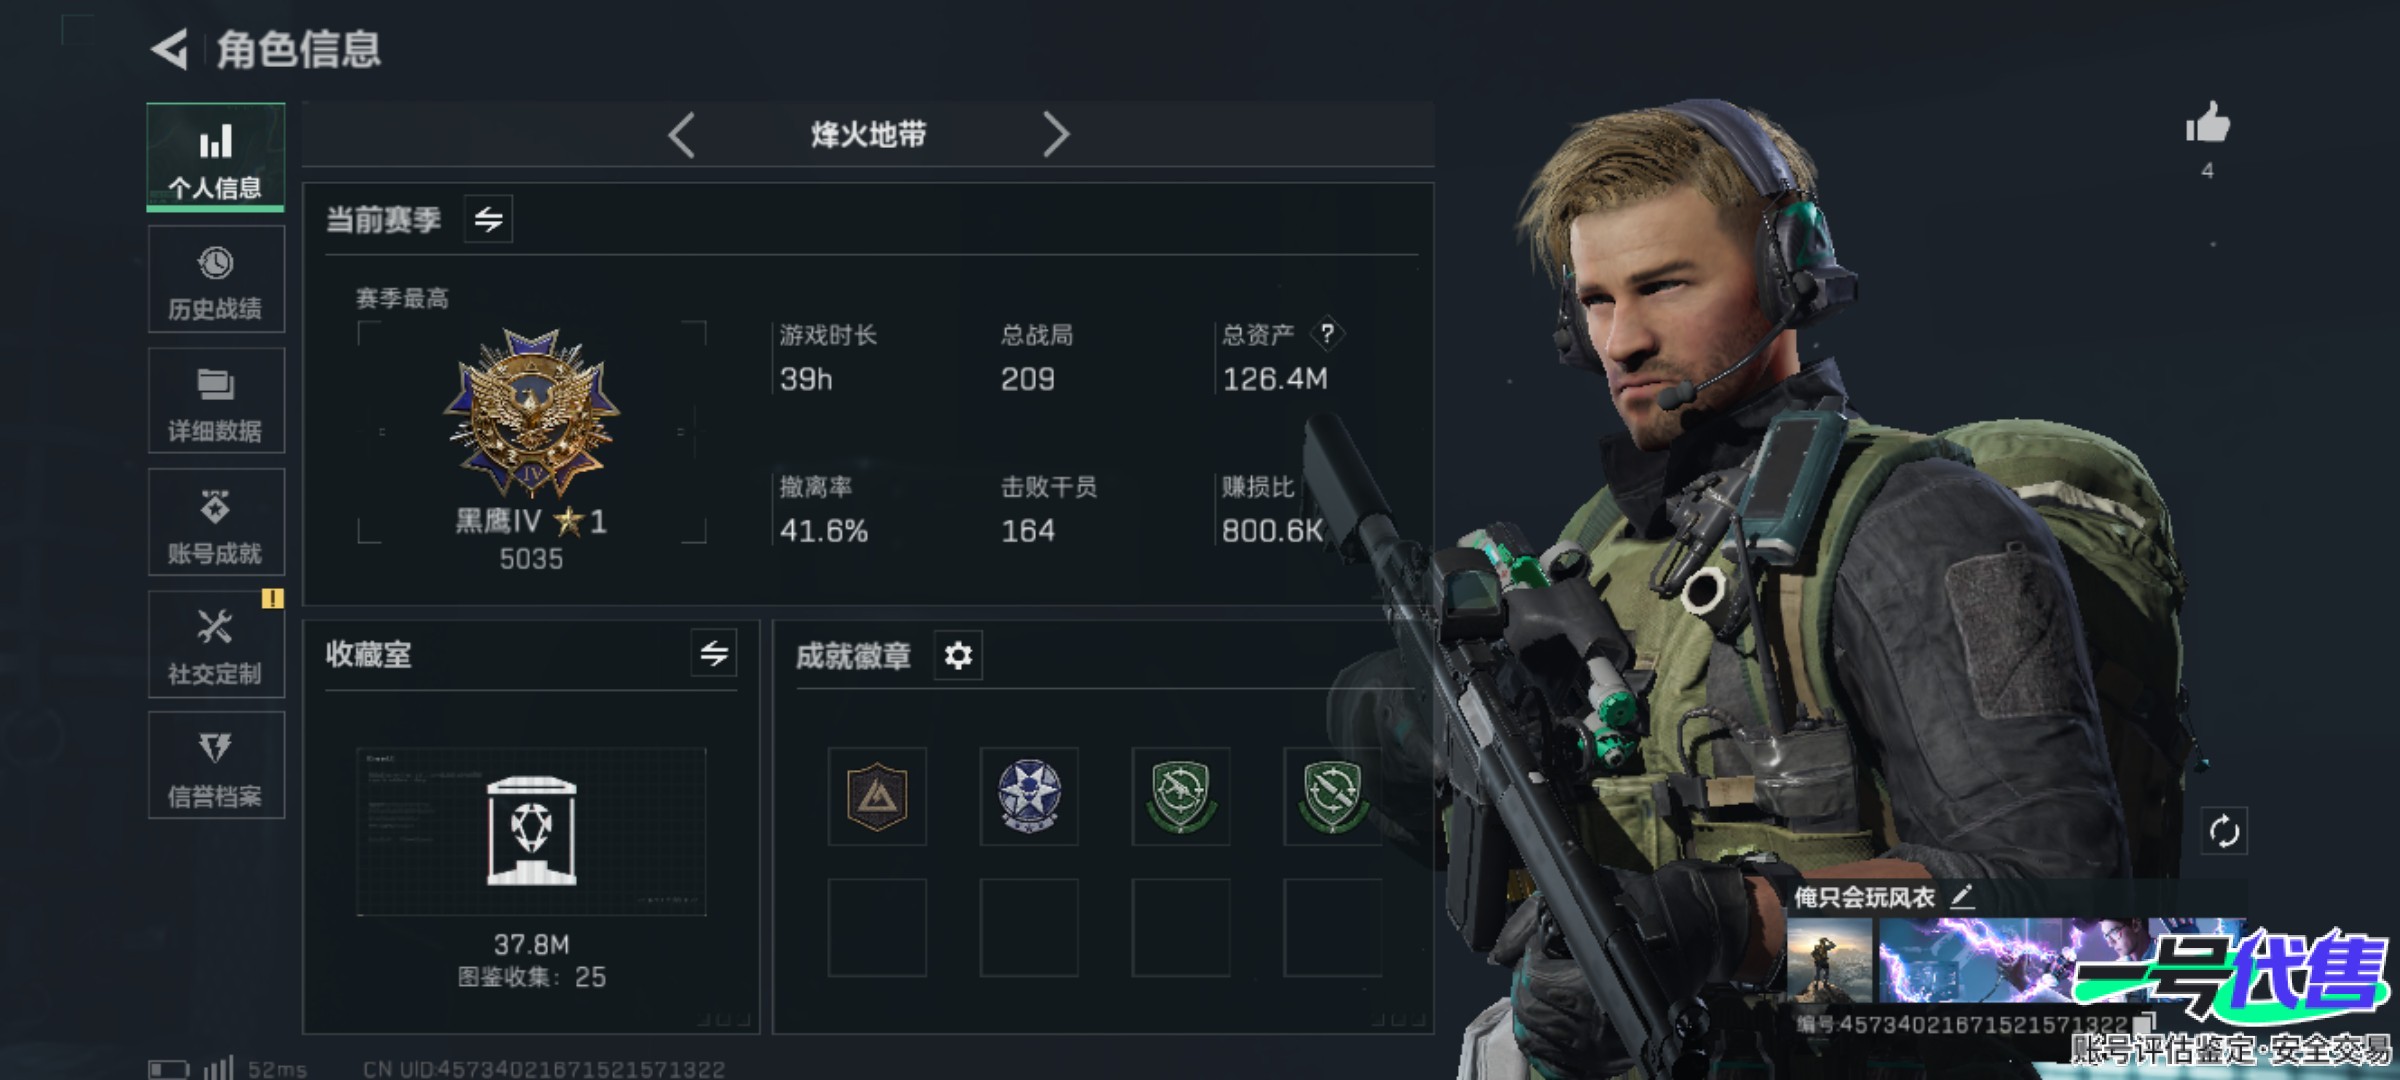Open the 收藏室 collection display showing 37.8M

[531, 832]
